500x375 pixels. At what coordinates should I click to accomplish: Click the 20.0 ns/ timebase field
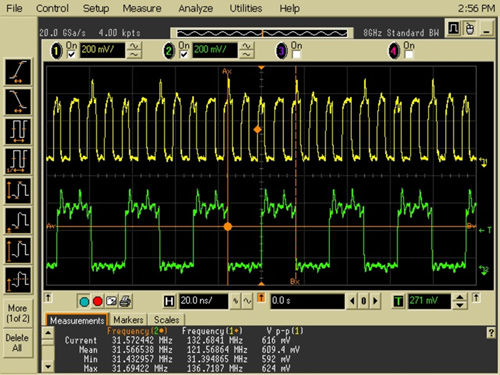203,301
